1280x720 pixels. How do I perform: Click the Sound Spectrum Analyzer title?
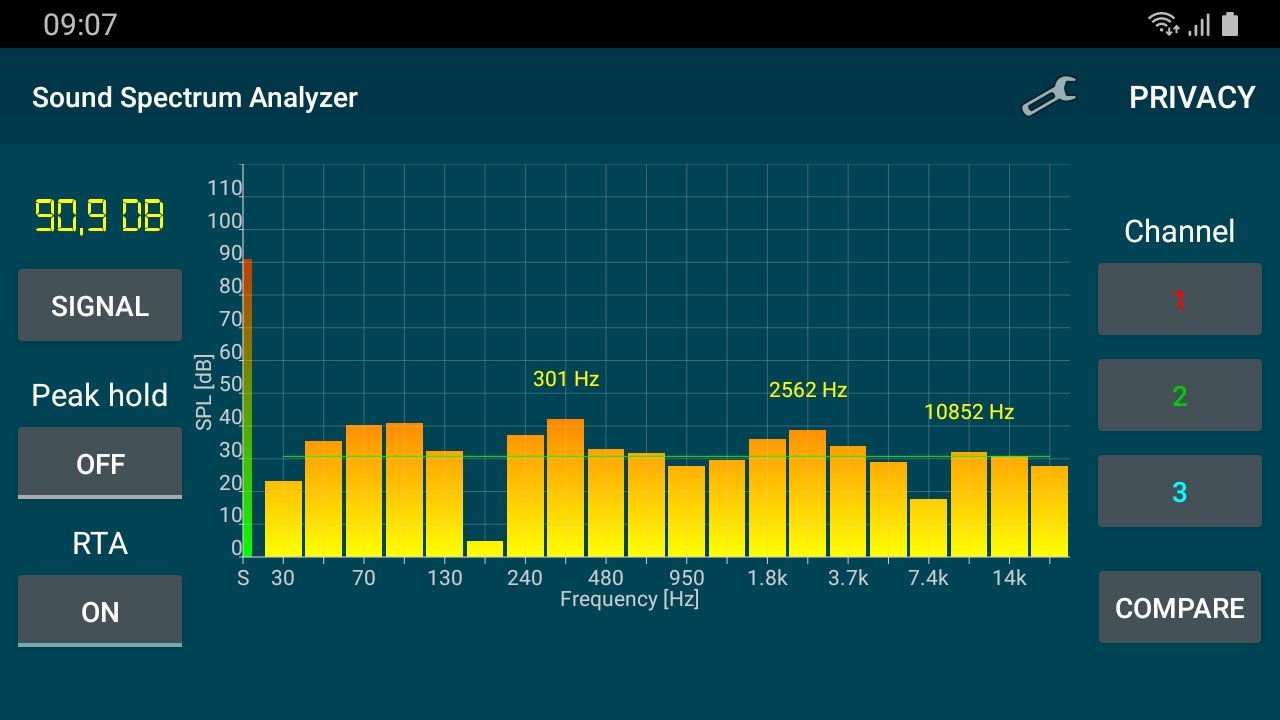[194, 97]
